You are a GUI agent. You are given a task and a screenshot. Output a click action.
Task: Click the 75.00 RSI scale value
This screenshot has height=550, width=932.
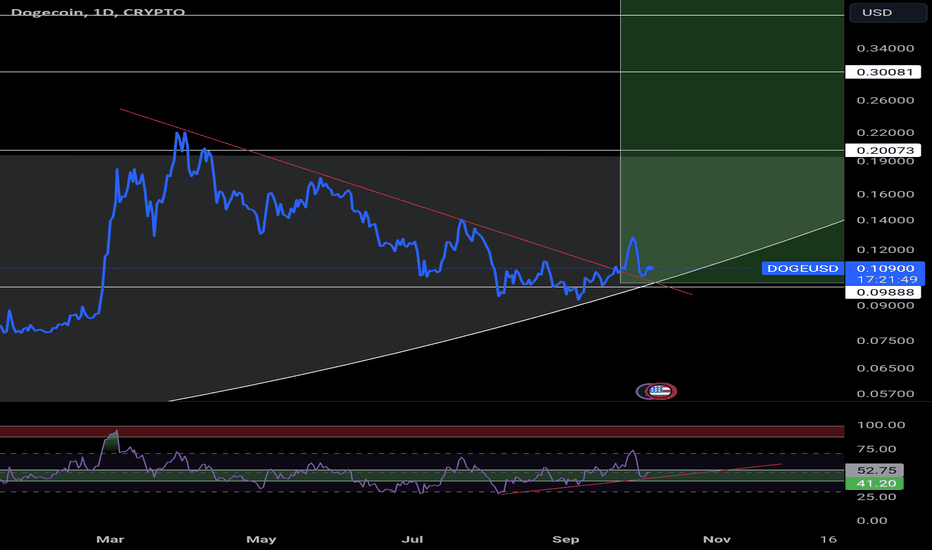tap(876, 449)
